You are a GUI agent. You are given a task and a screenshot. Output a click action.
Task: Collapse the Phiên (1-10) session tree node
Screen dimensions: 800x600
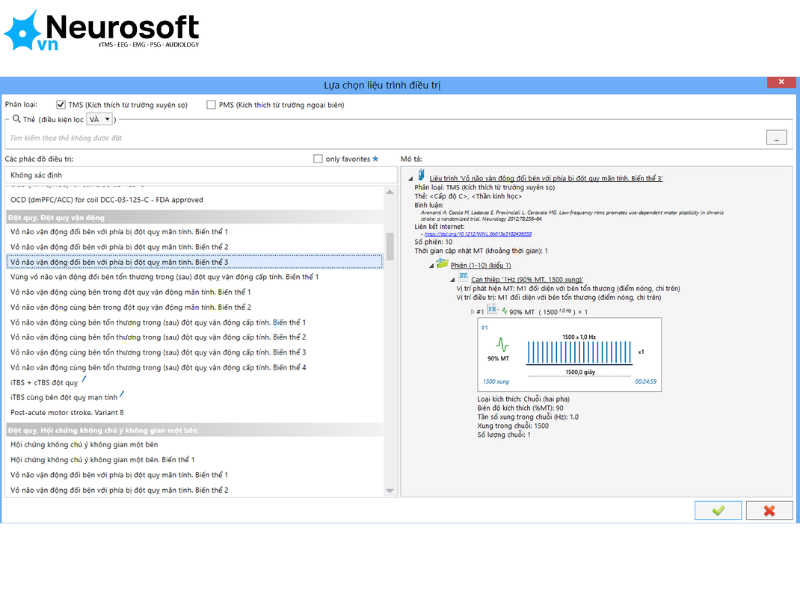431,265
